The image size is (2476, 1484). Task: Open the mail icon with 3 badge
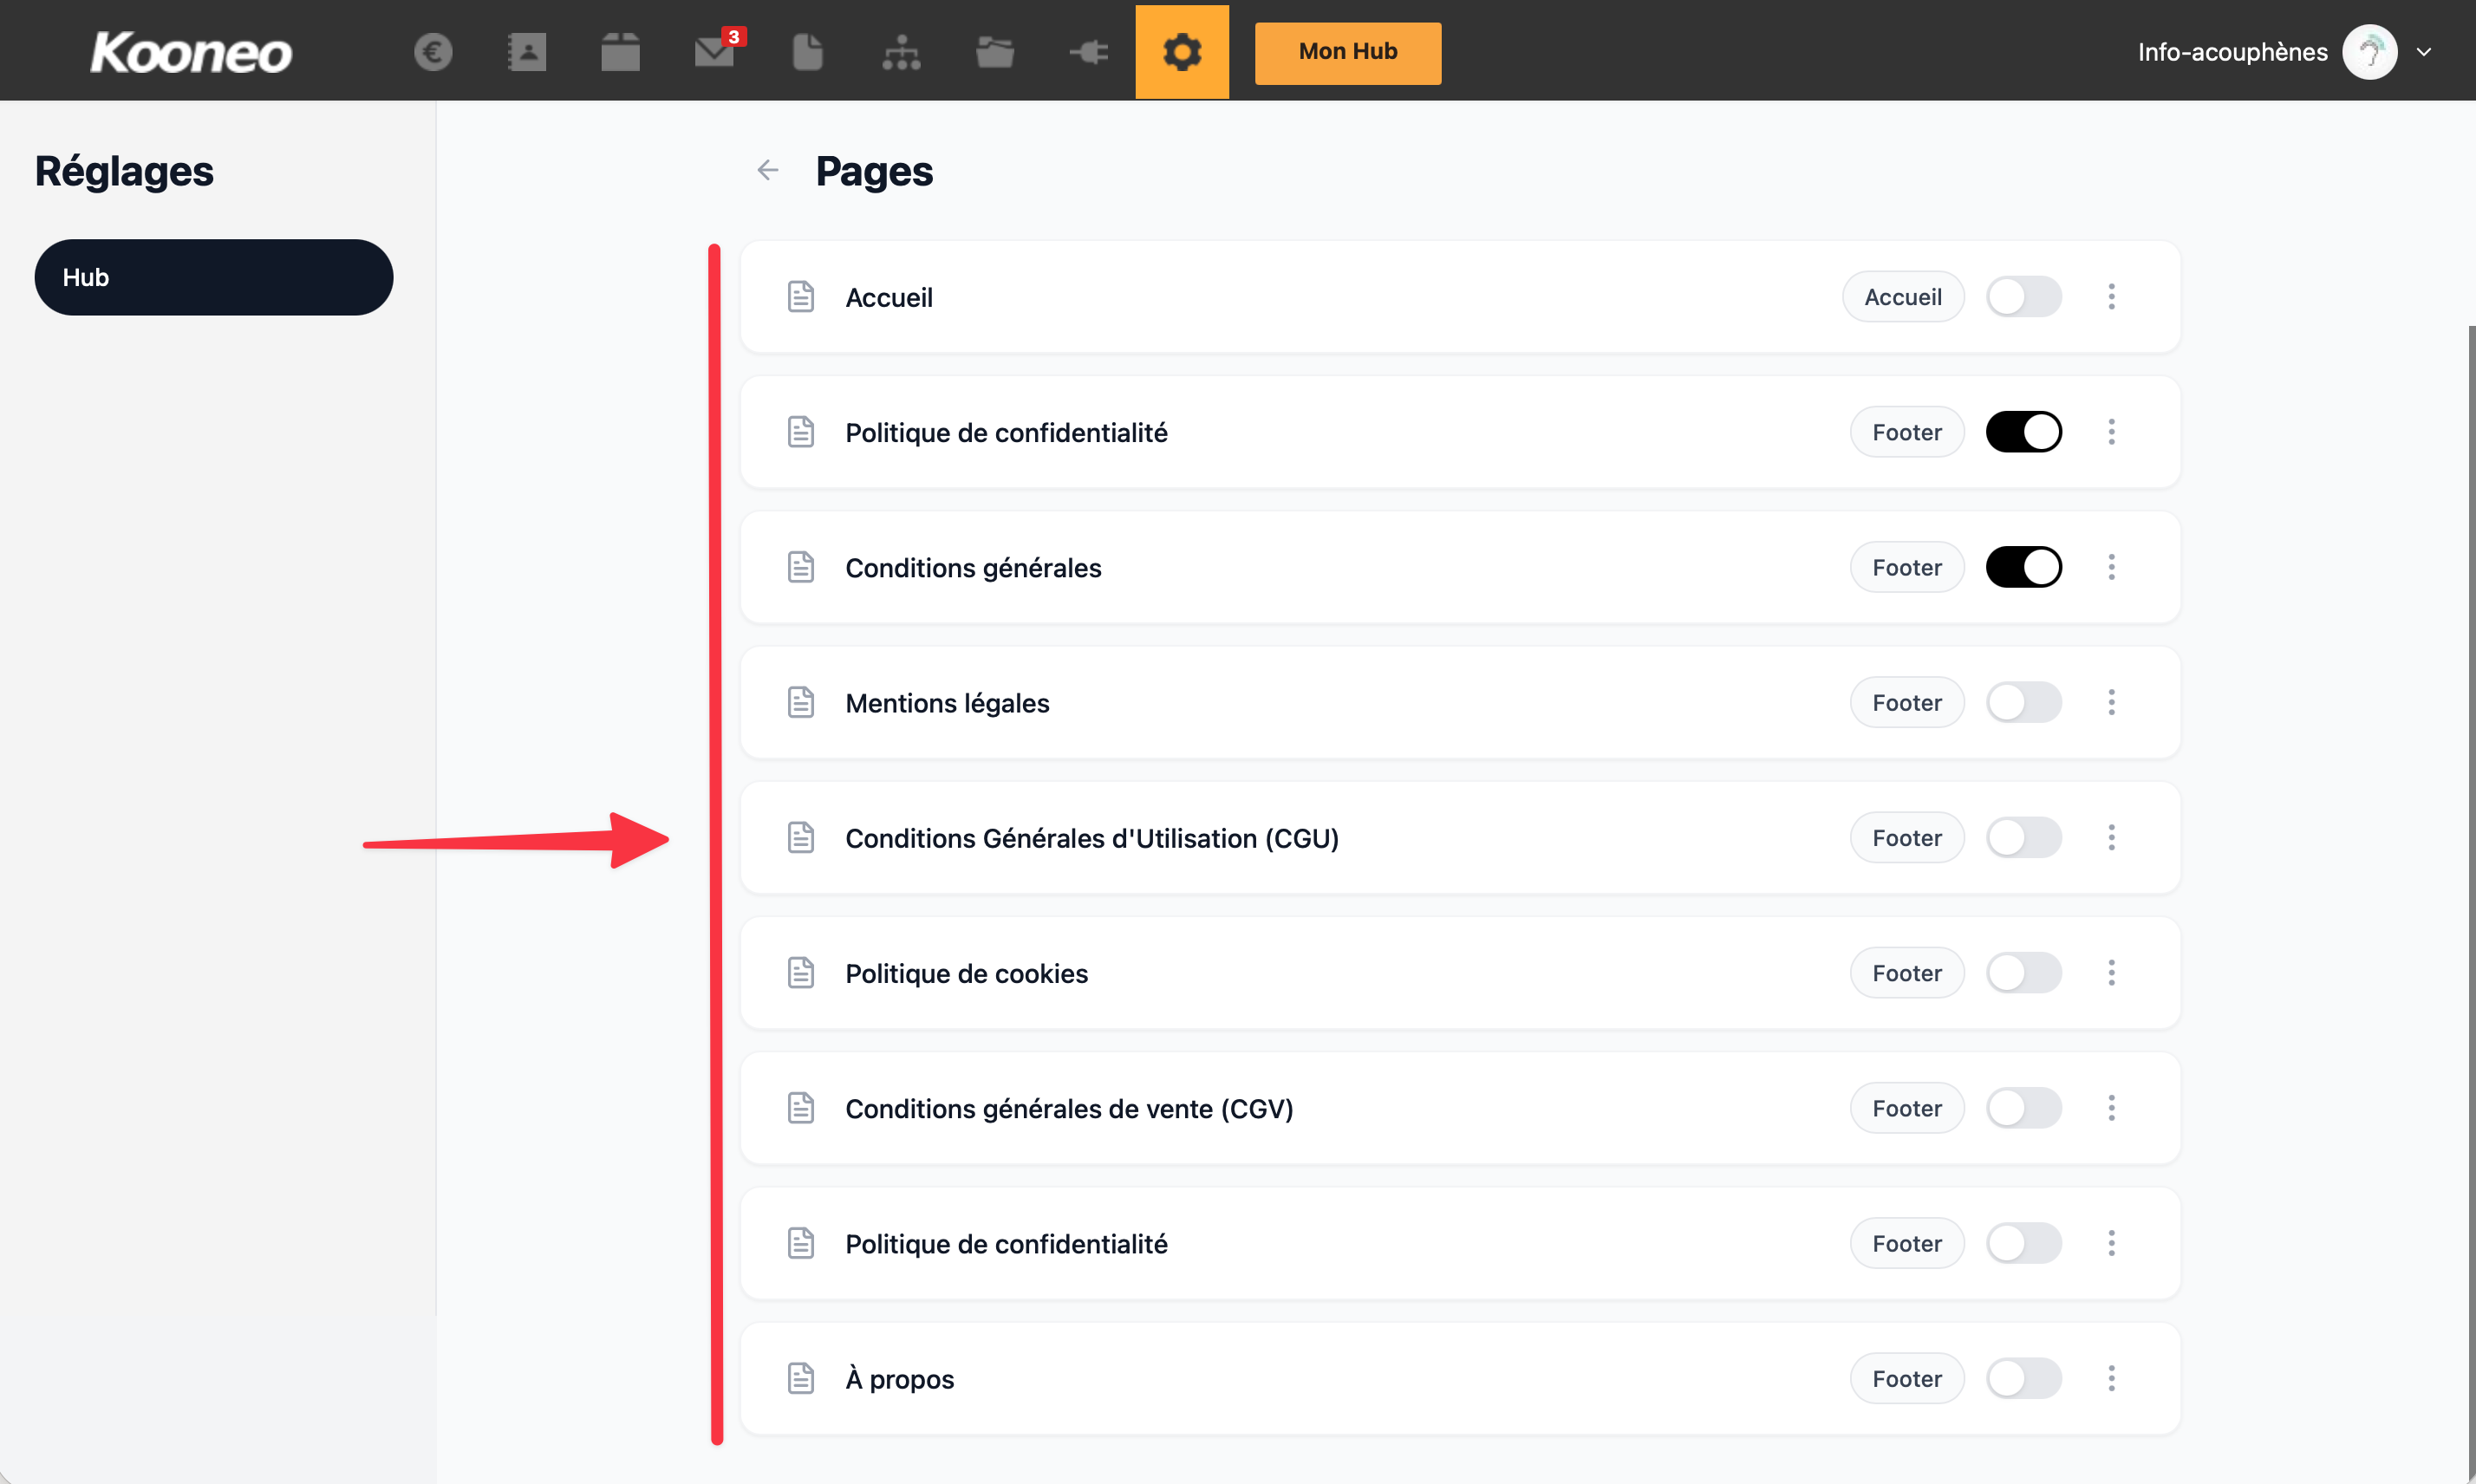(x=714, y=52)
